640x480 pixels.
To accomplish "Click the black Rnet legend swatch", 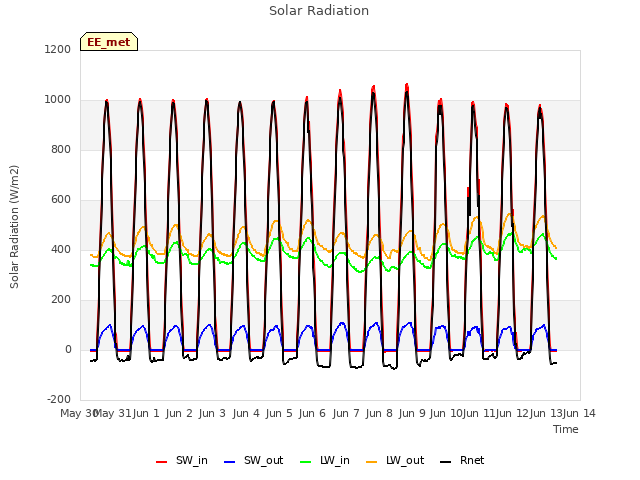I will [446, 462].
